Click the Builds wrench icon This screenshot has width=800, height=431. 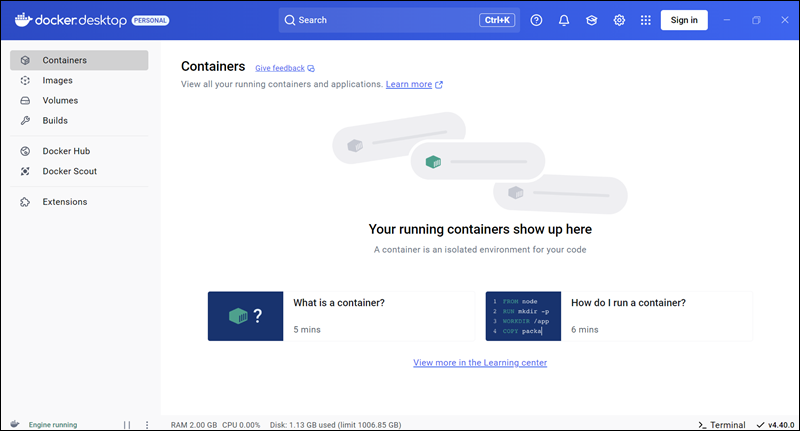tap(25, 120)
